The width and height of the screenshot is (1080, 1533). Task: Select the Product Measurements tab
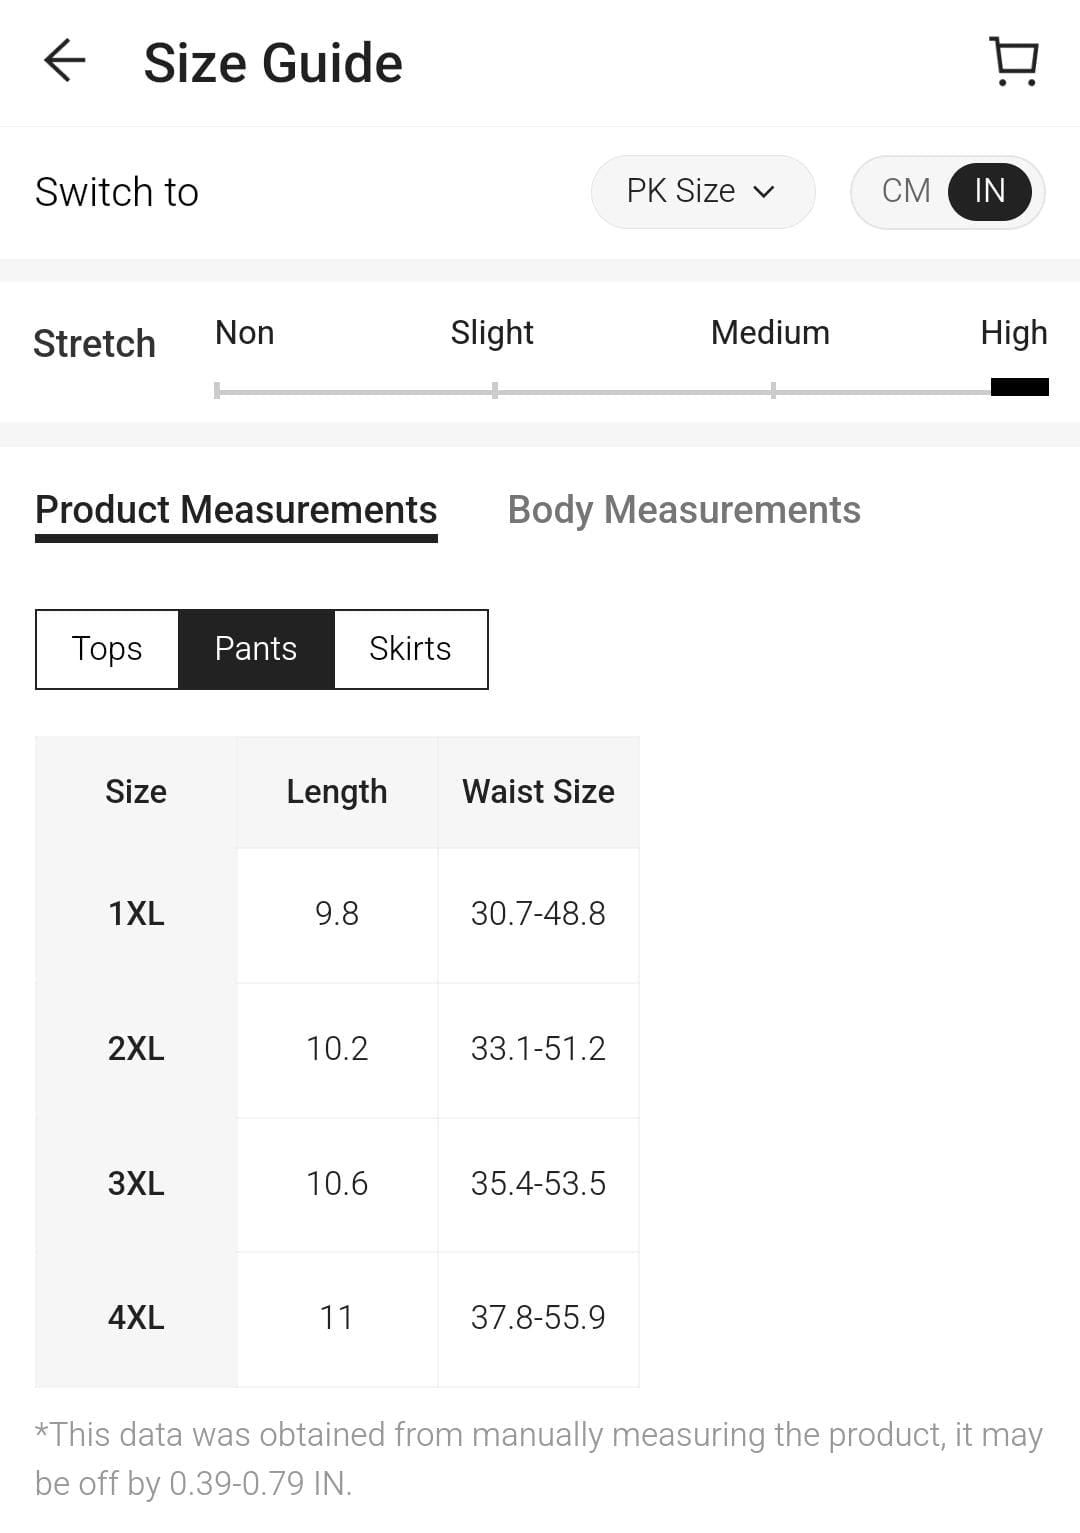(236, 510)
